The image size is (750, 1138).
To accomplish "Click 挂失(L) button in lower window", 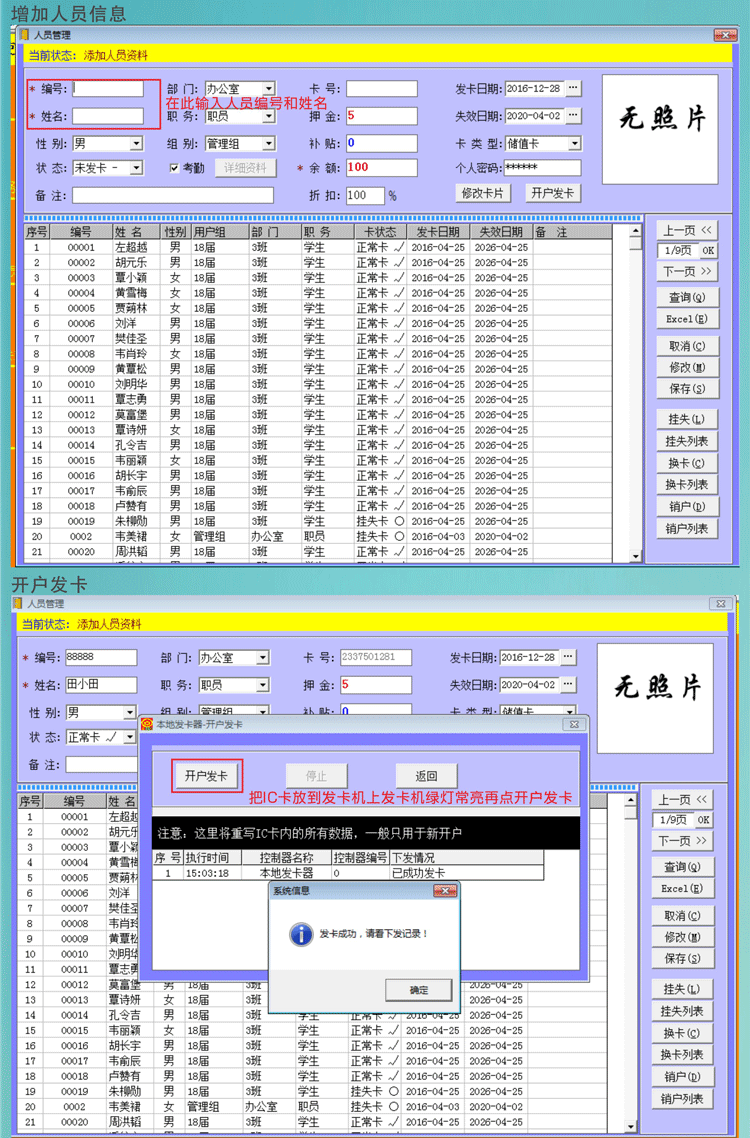I will (x=682, y=989).
